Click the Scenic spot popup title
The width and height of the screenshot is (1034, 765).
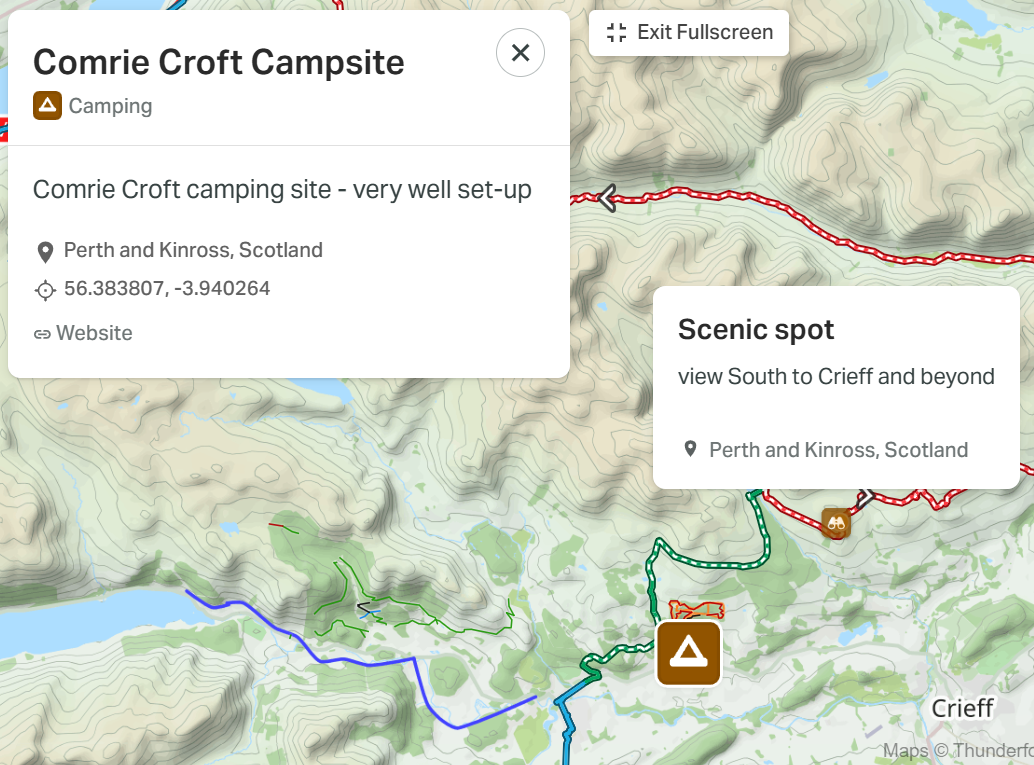(756, 329)
